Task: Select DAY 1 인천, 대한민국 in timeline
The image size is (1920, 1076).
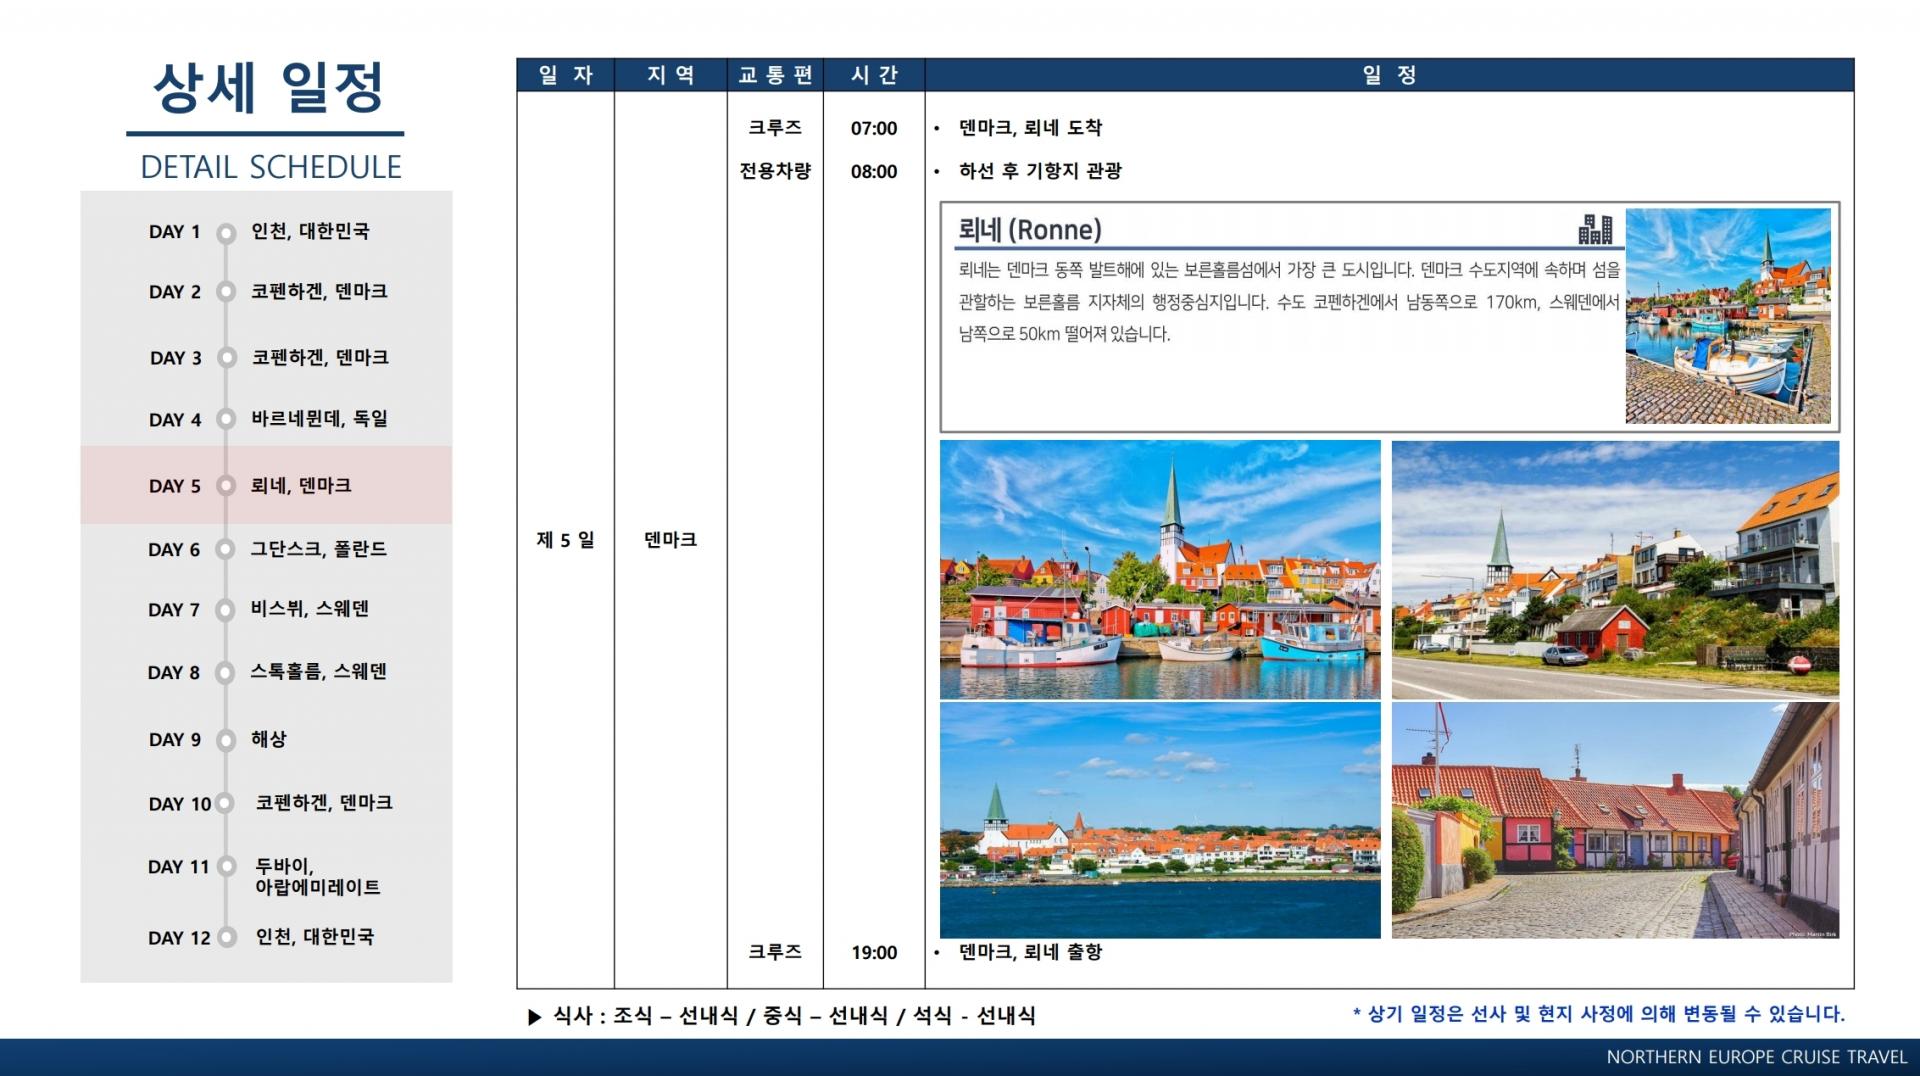Action: coord(259,232)
